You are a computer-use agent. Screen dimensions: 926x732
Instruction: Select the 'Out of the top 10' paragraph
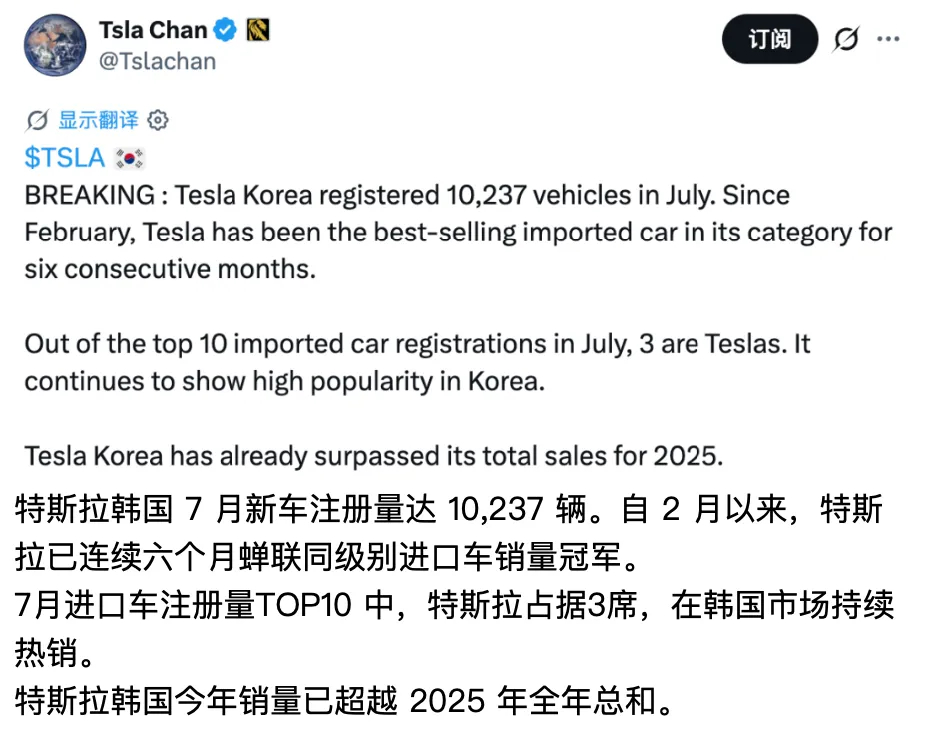(x=417, y=362)
